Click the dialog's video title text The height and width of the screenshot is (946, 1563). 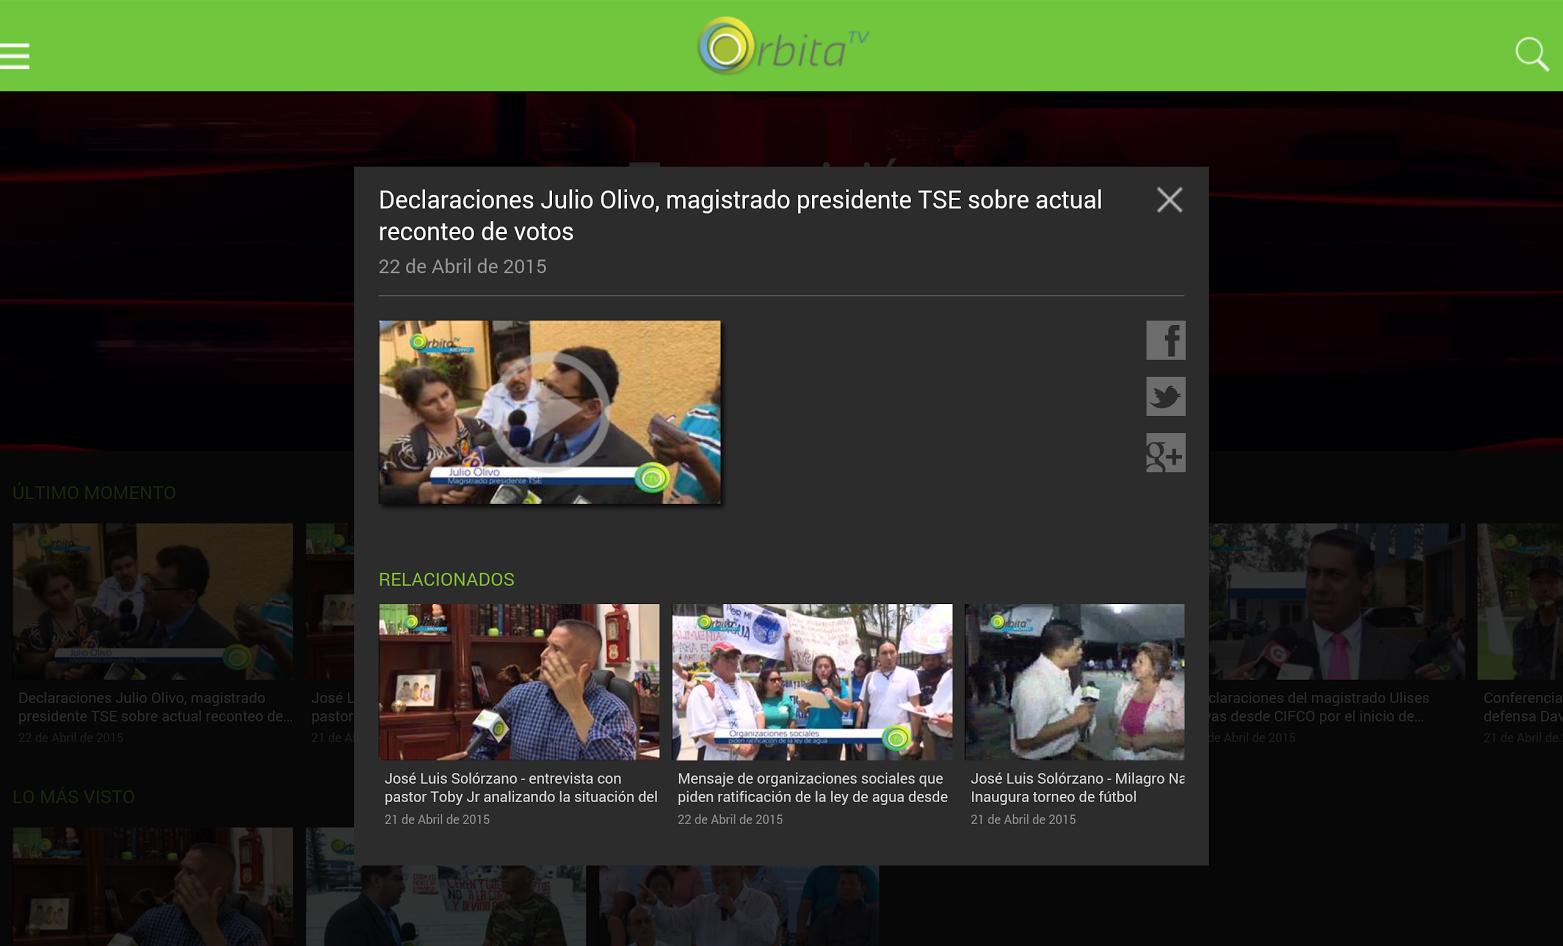pyautogui.click(x=740, y=215)
